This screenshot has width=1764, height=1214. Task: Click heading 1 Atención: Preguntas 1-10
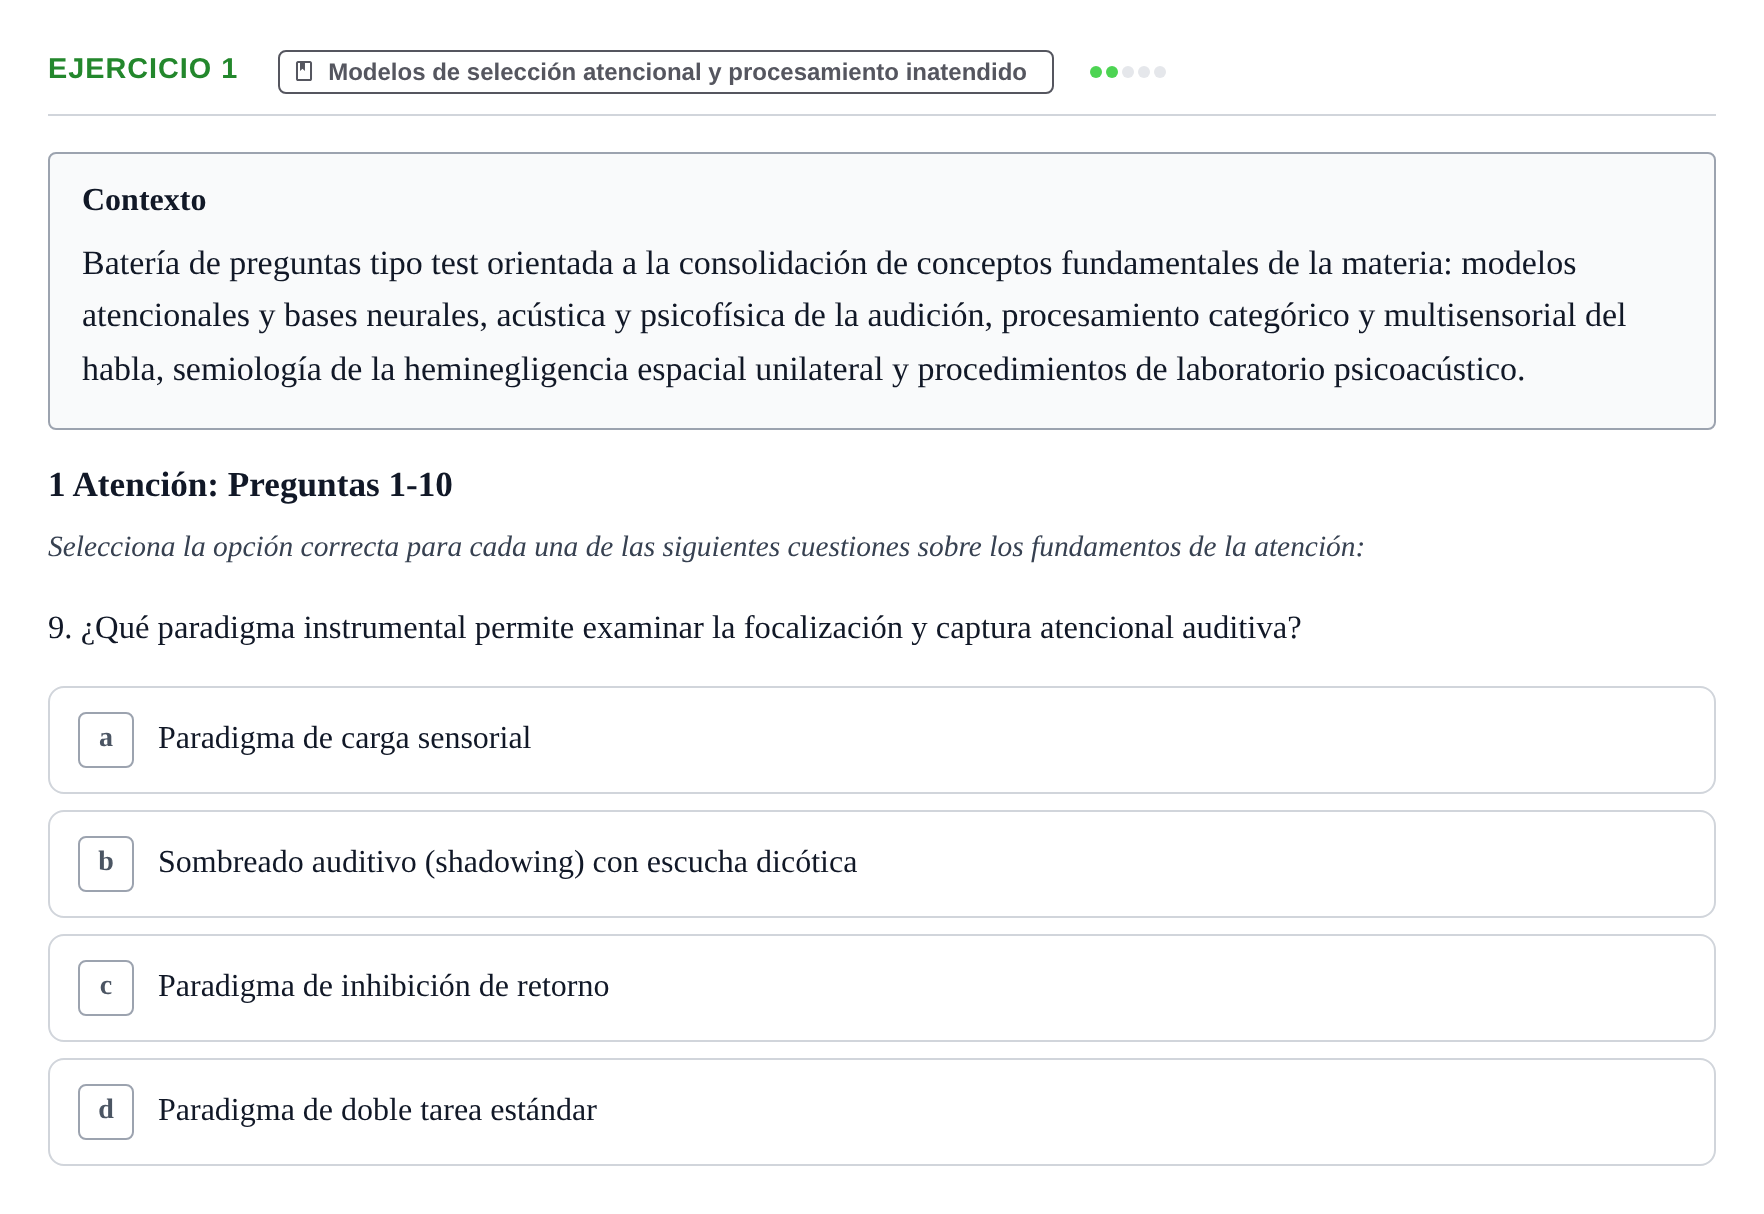[x=250, y=485]
